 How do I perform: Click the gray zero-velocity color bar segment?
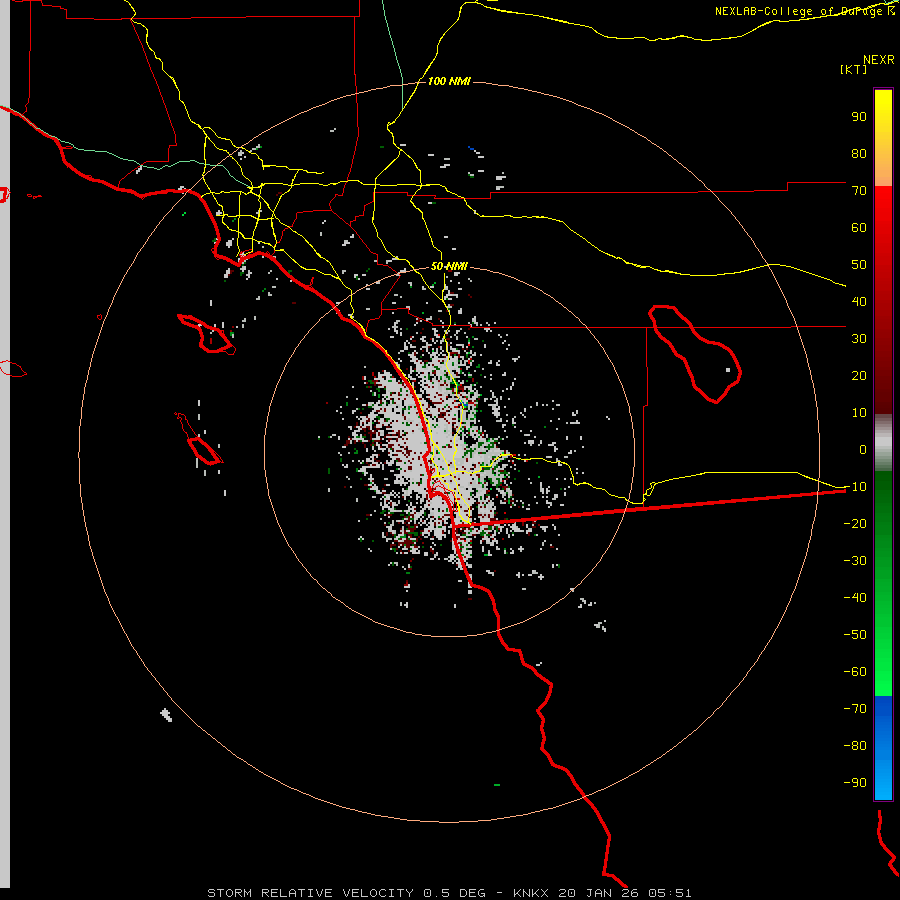pyautogui.click(x=883, y=442)
